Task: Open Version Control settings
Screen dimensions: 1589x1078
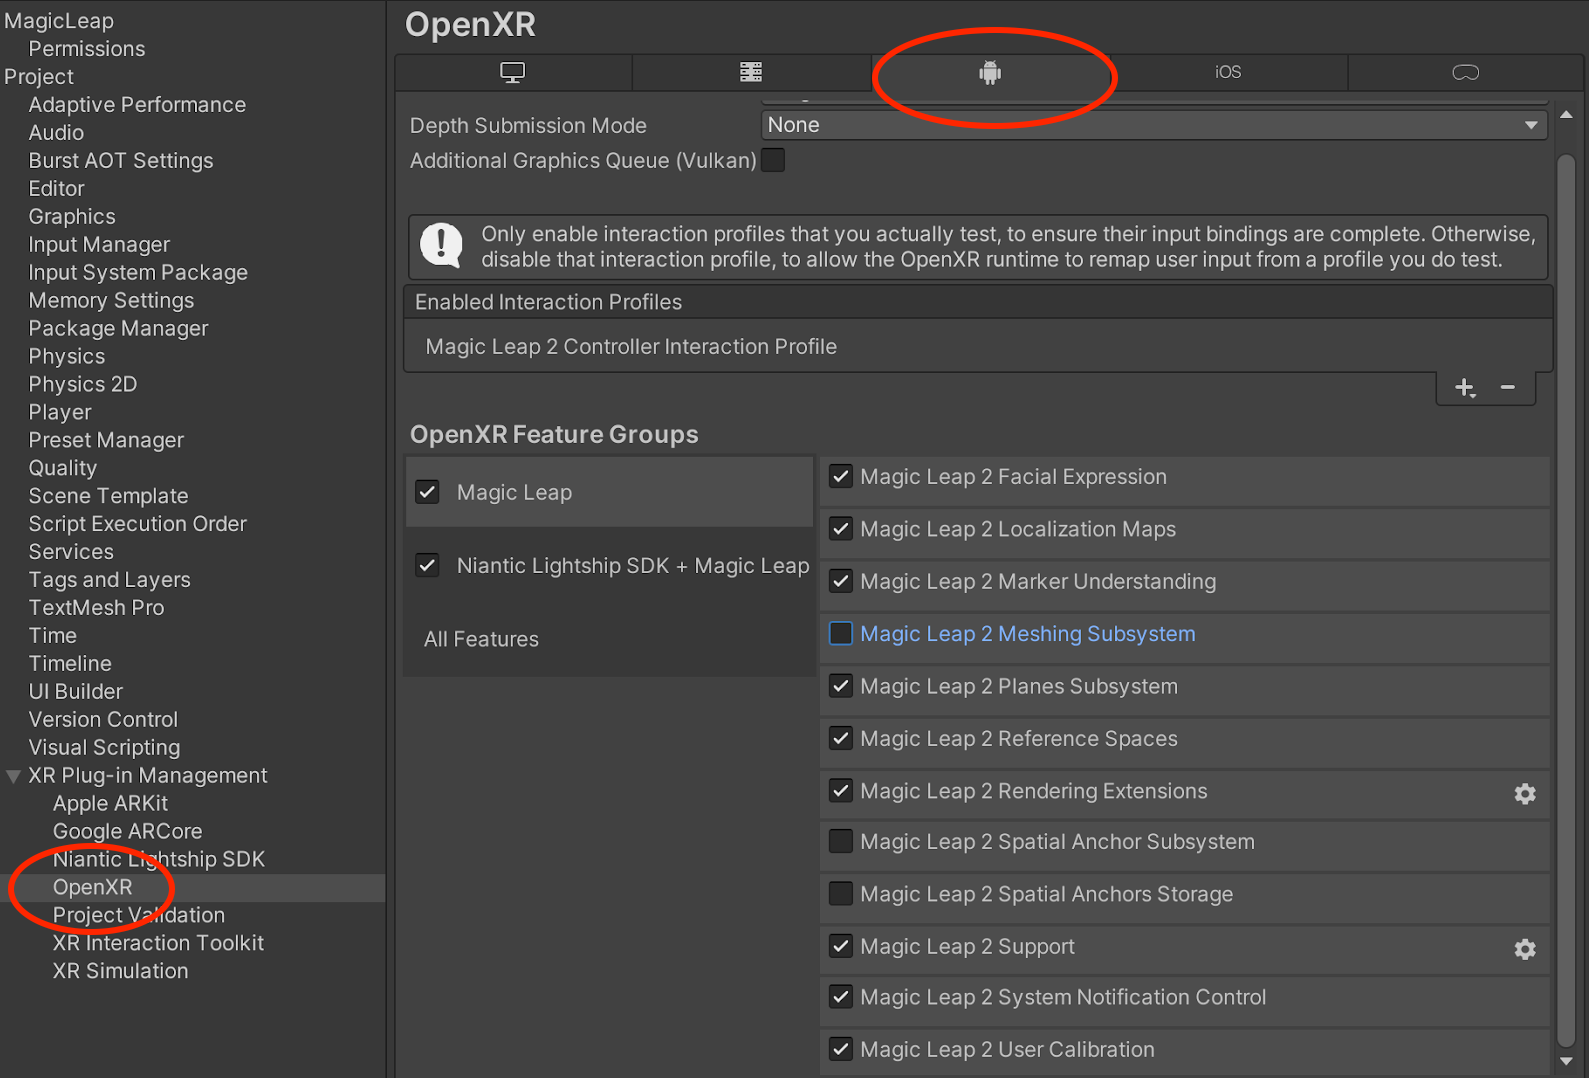Action: pyautogui.click(x=103, y=721)
